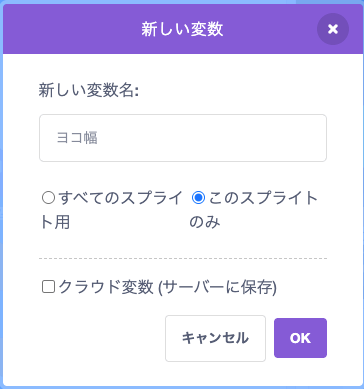This screenshot has height=389, width=364.
Task: Tick the empty square for server-saved cloud variable
Action: [x=48, y=287]
